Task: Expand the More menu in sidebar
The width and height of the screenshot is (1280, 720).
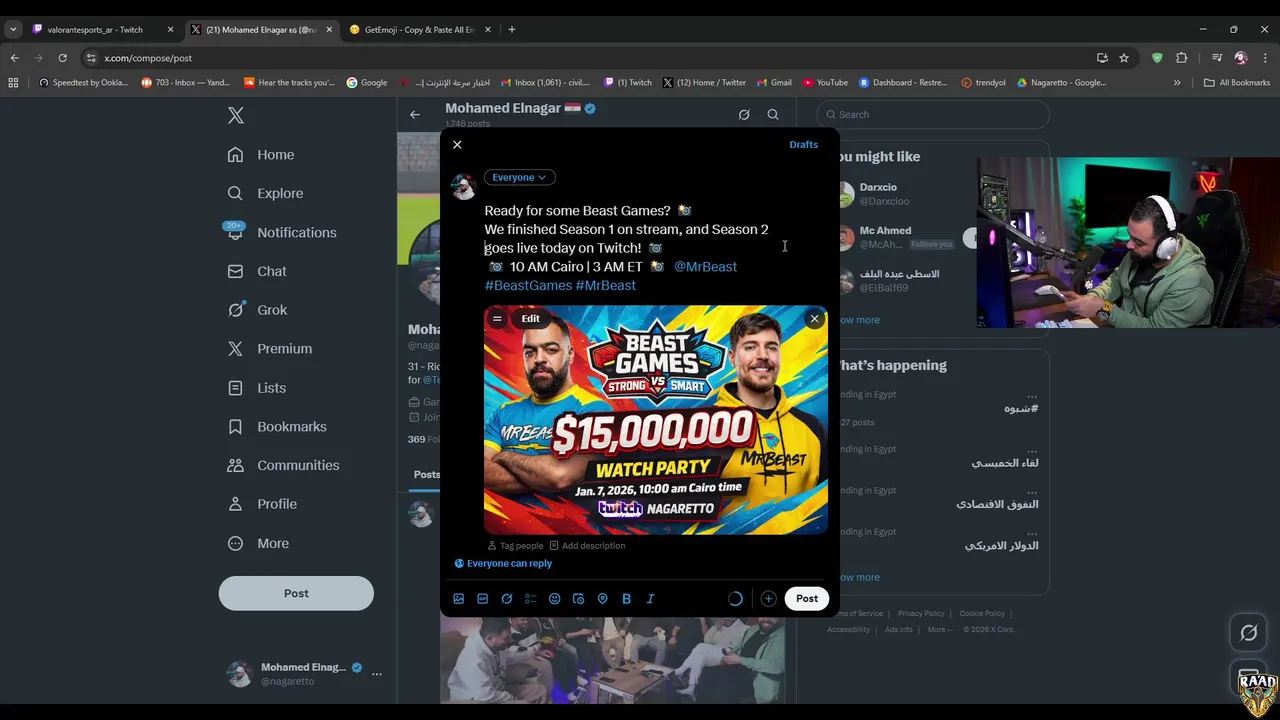Action: [258, 544]
